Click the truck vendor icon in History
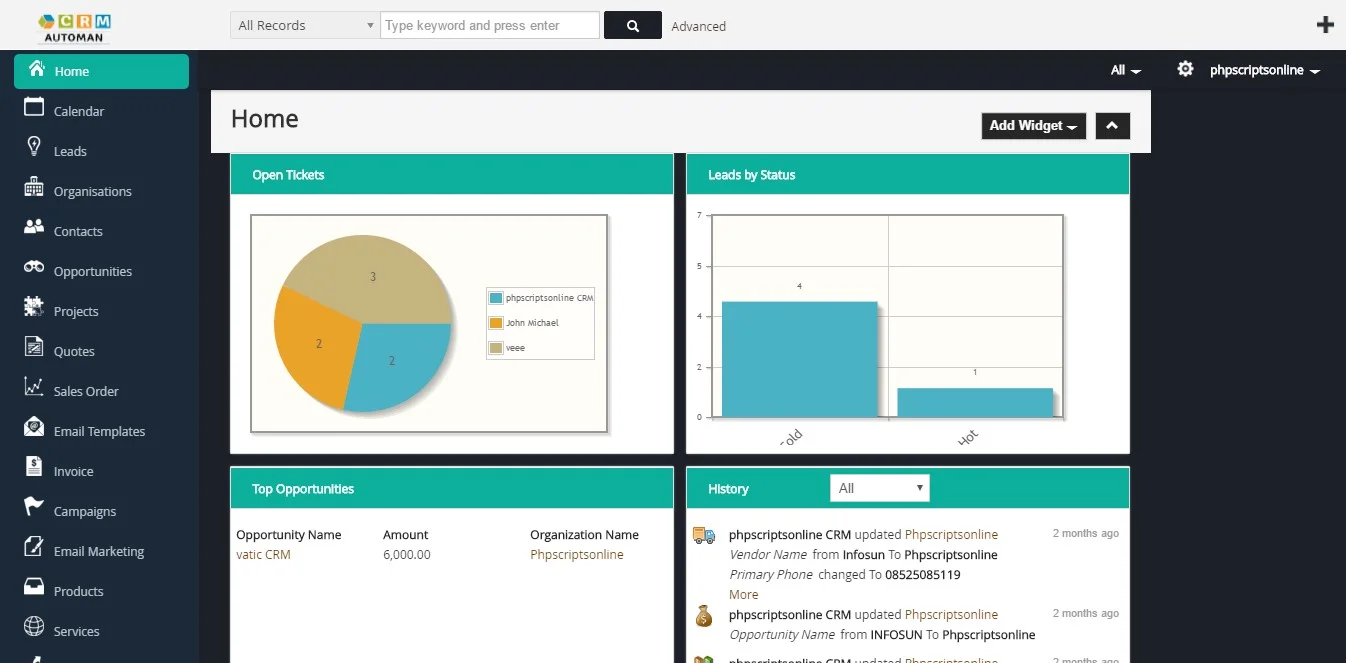 (x=704, y=536)
